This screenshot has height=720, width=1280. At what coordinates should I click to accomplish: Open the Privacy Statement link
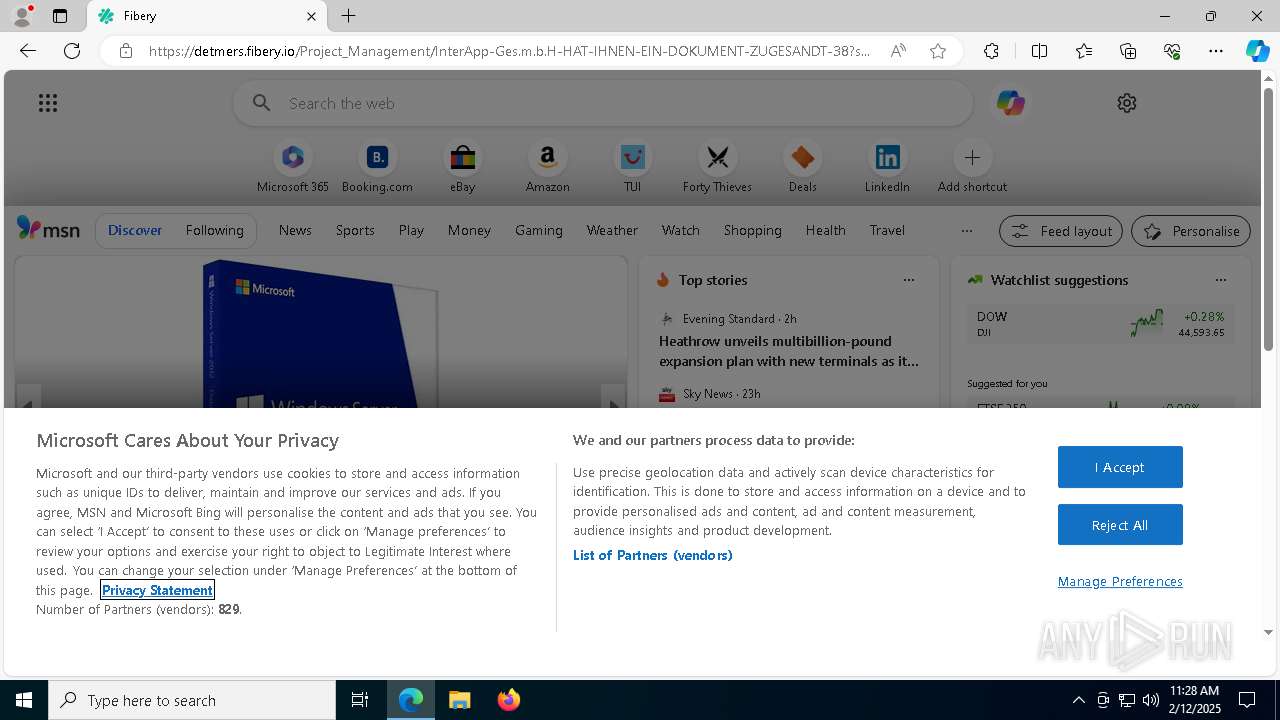point(157,590)
